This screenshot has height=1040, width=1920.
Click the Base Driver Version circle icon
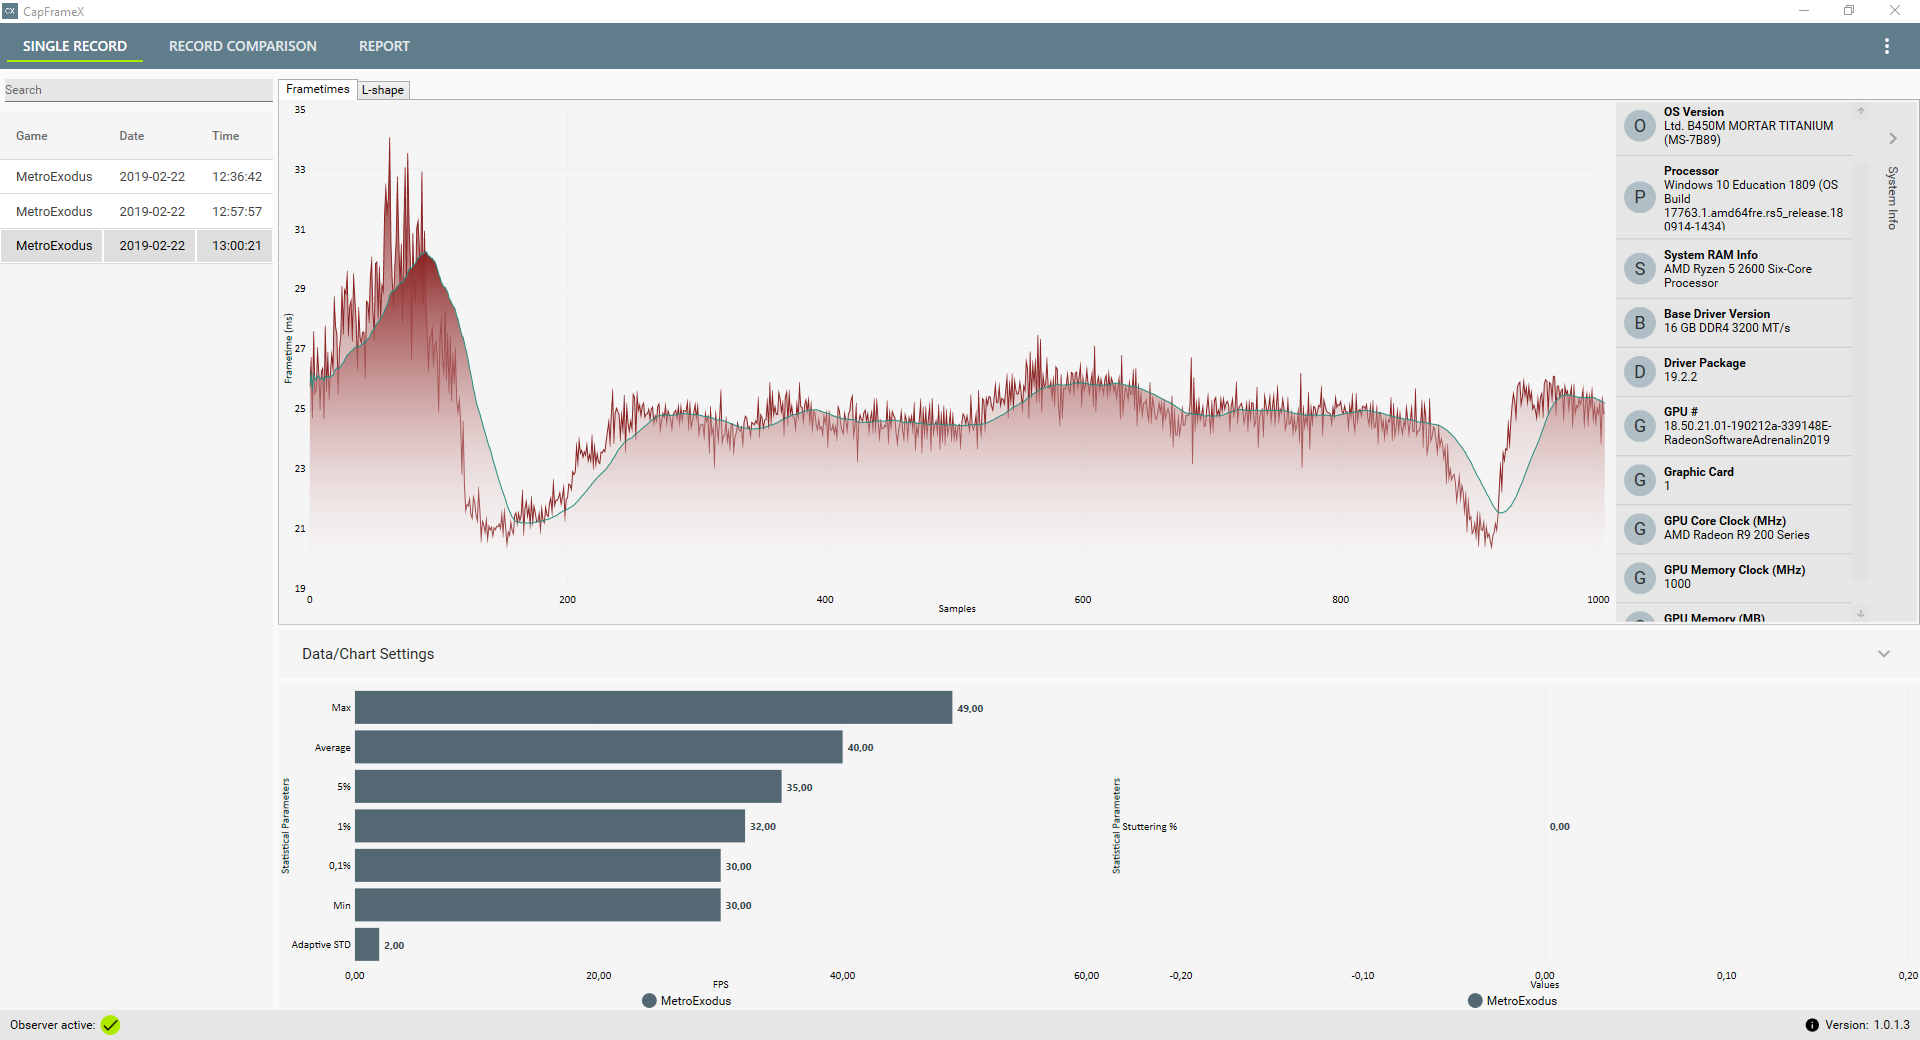point(1639,323)
